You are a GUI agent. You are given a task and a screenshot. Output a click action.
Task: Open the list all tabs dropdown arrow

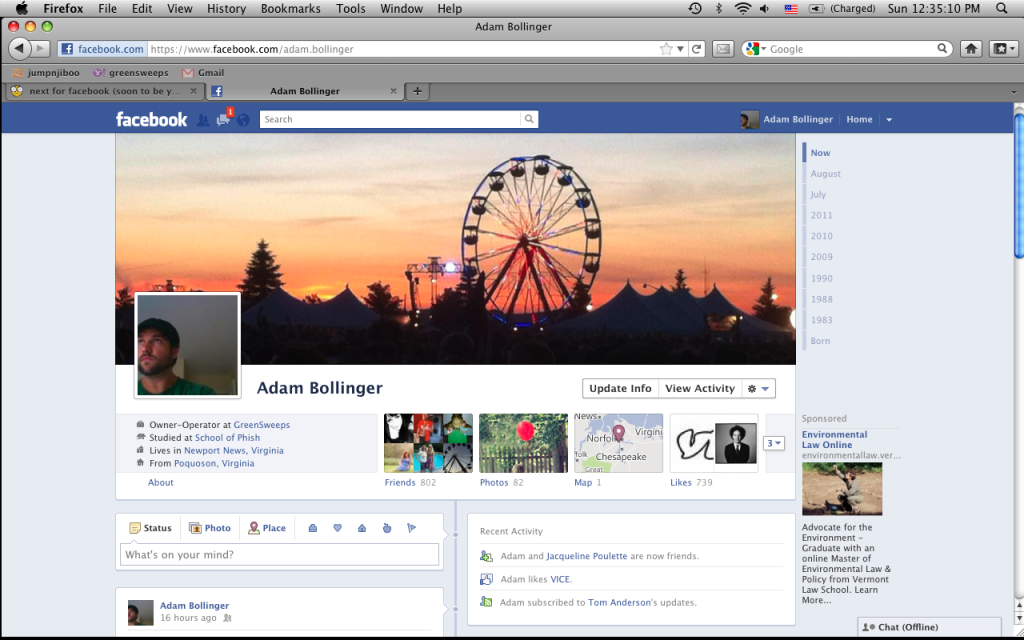1014,91
